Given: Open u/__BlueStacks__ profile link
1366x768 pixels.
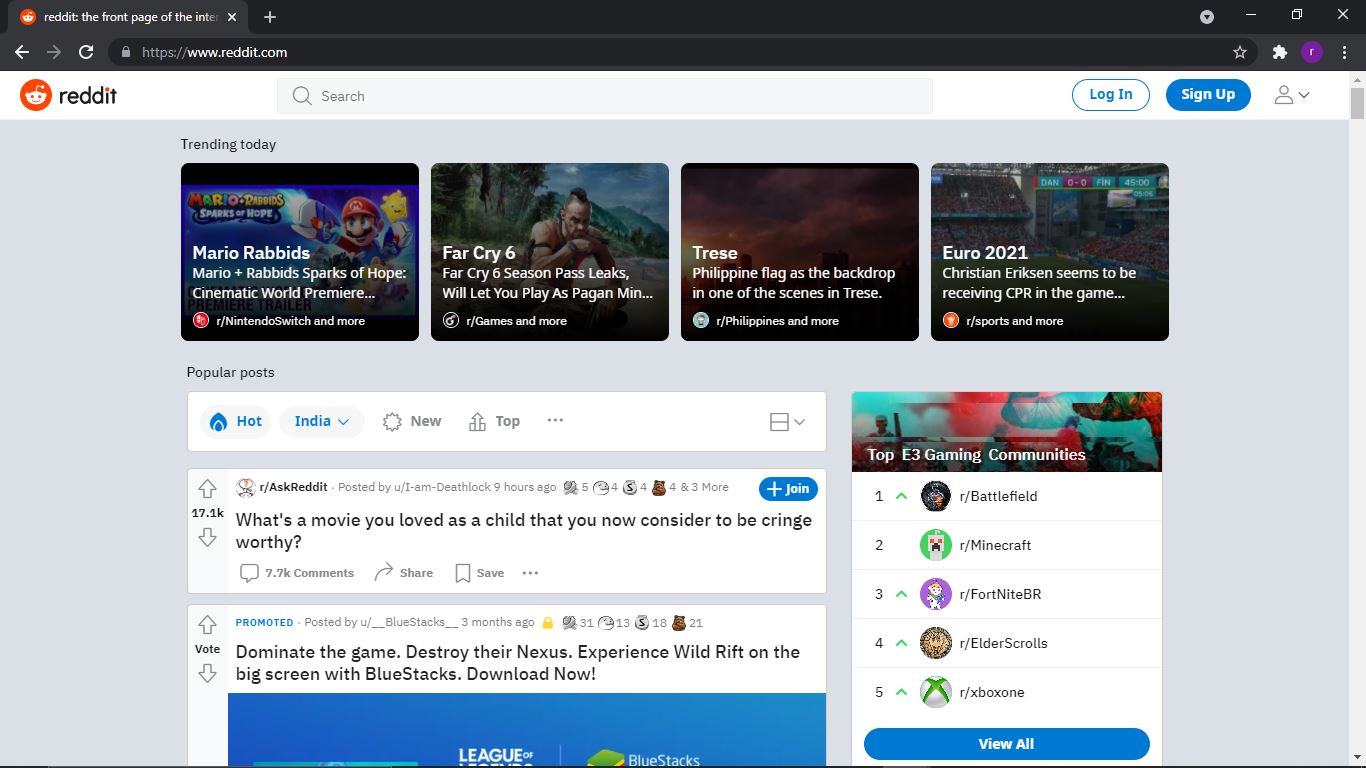Looking at the screenshot, I should (409, 622).
